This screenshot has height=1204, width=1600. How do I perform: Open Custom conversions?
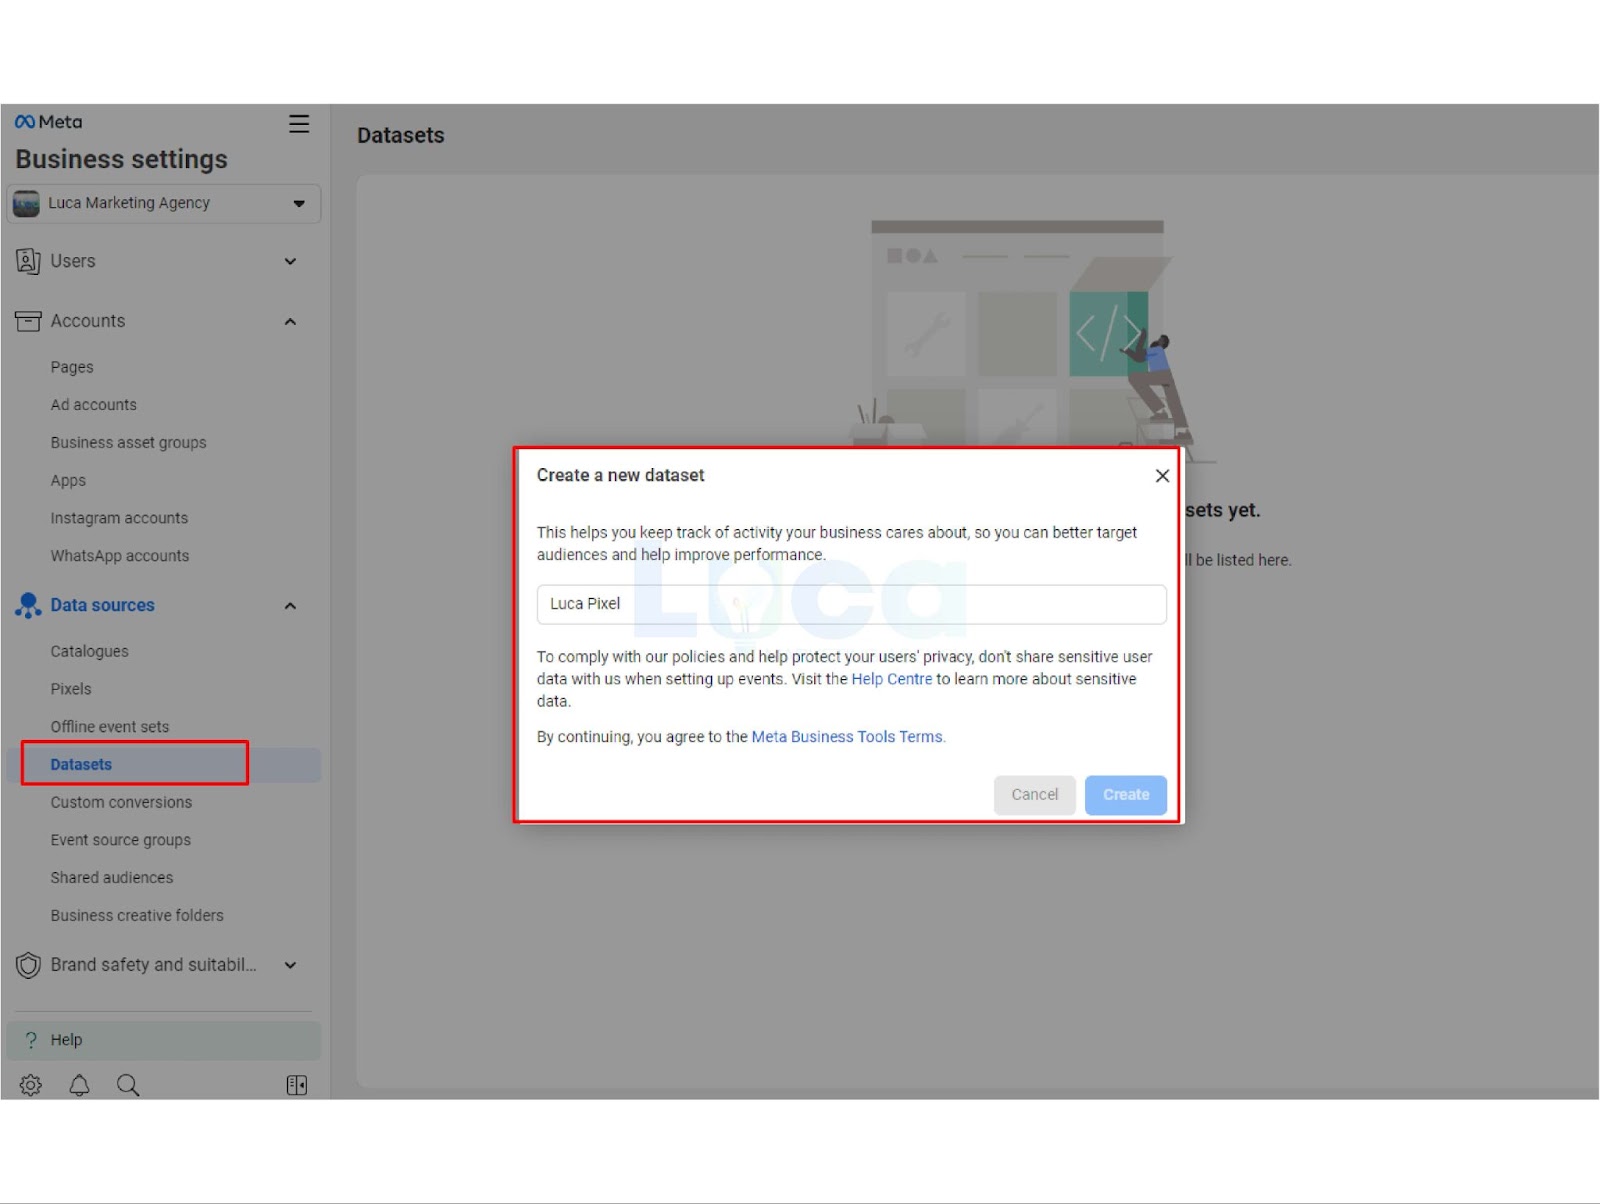pyautogui.click(x=121, y=802)
